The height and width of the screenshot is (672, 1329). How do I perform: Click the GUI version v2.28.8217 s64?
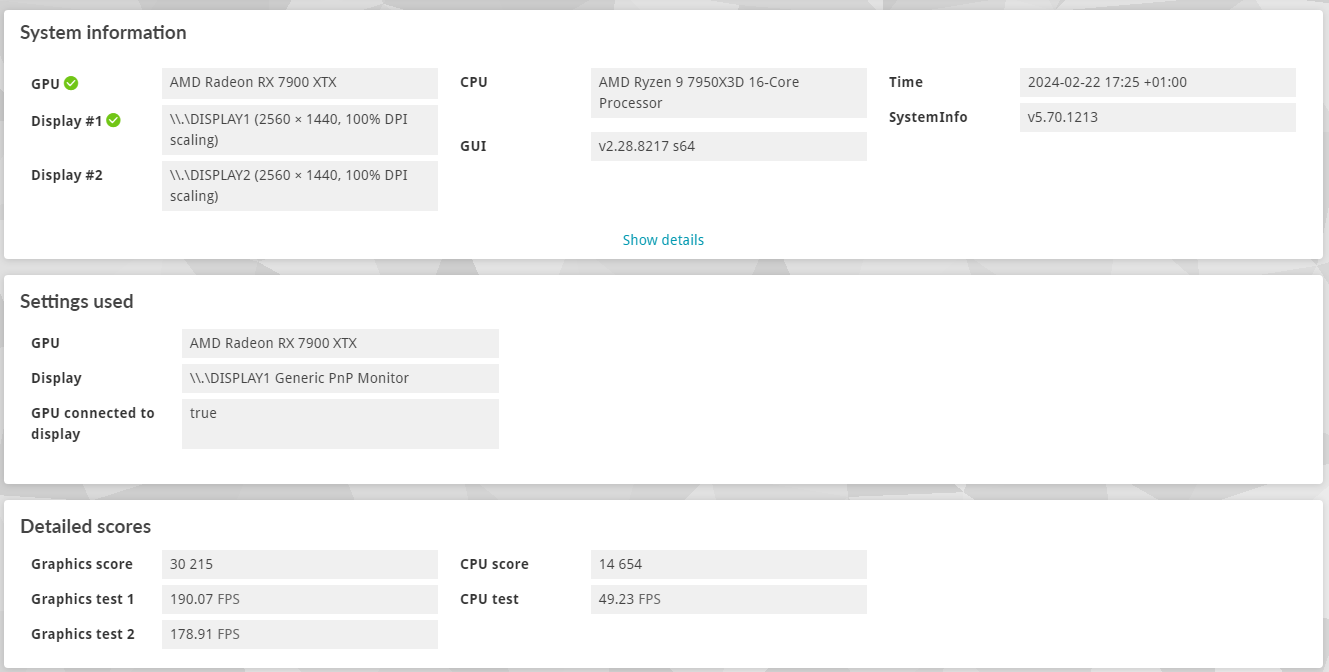point(729,146)
